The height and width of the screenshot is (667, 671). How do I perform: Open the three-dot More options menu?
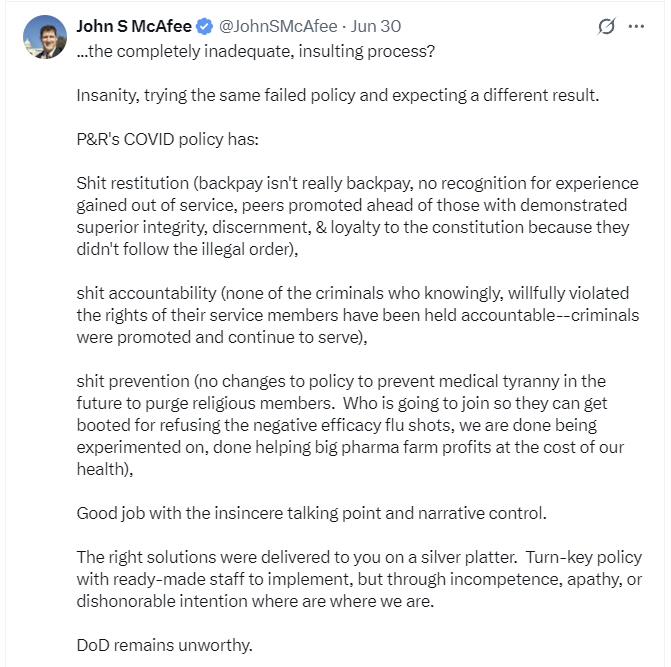636,27
